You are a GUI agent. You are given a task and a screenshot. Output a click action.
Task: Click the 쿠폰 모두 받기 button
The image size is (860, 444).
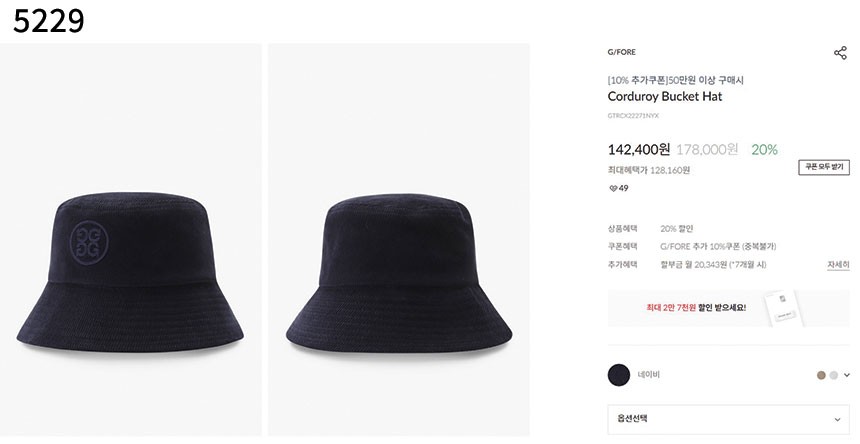click(x=823, y=167)
